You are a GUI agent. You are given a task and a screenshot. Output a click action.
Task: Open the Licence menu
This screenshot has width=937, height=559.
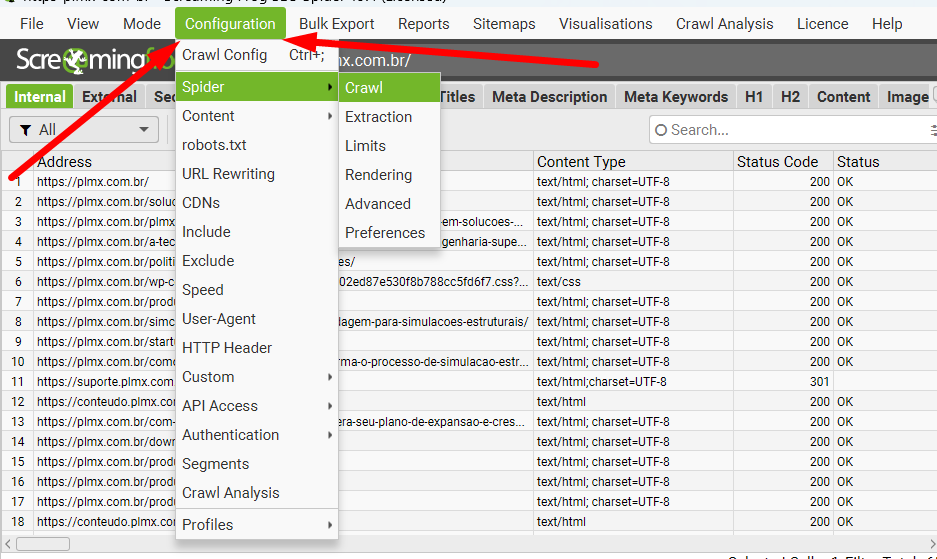coord(822,24)
